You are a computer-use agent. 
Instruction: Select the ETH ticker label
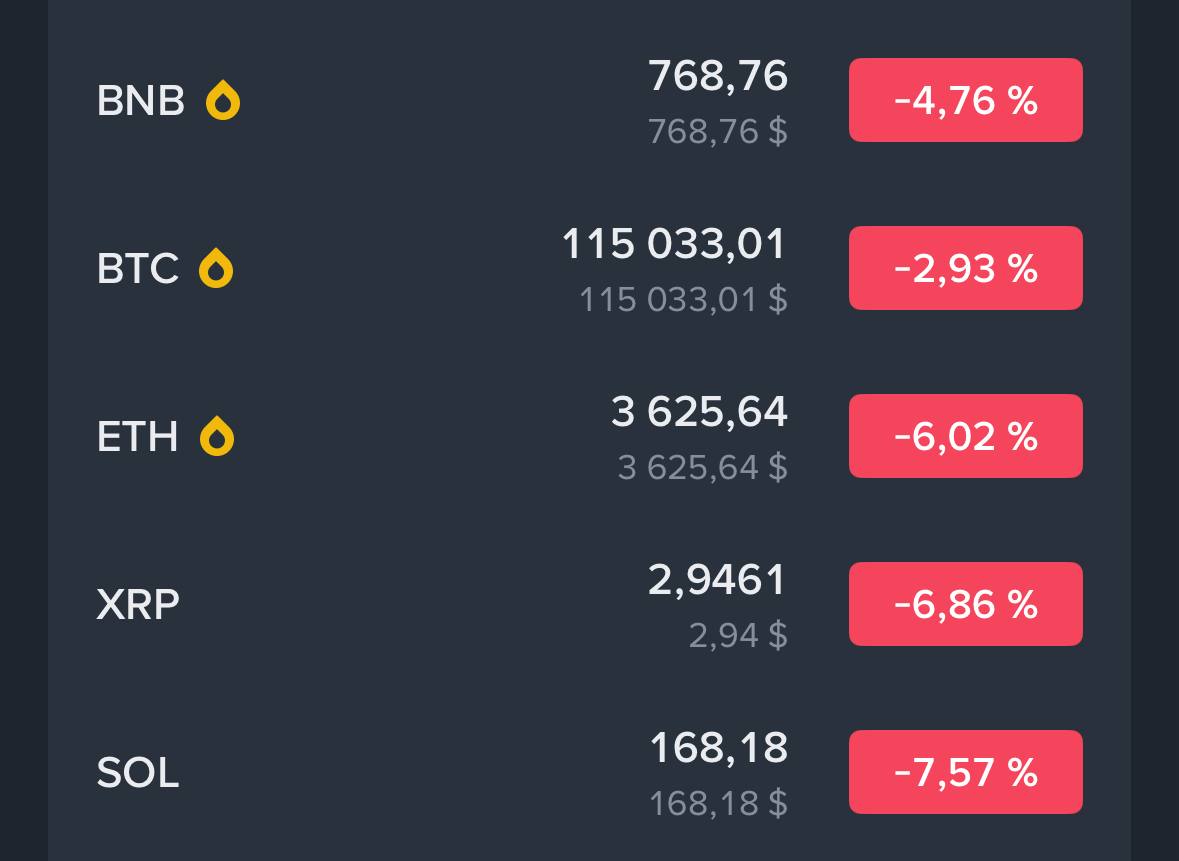tap(138, 436)
